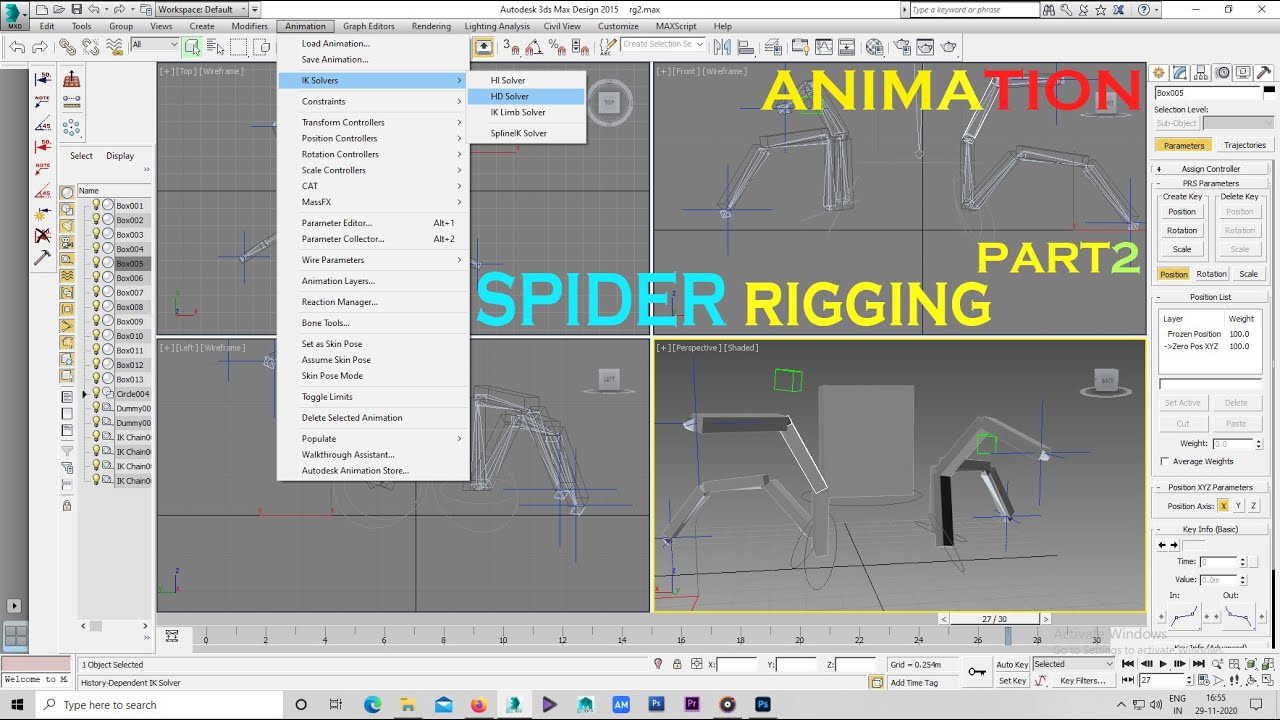Viewport: 1280px width, 720px height.
Task: Click the Key Filters... button
Action: [1083, 680]
